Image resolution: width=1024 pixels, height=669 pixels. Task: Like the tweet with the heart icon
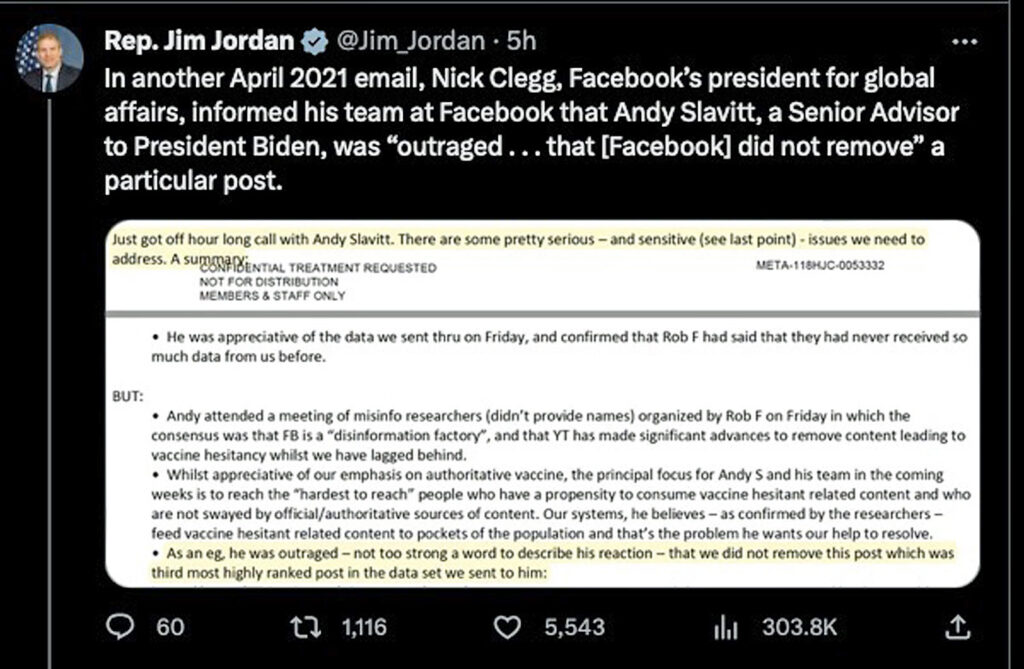point(509,627)
